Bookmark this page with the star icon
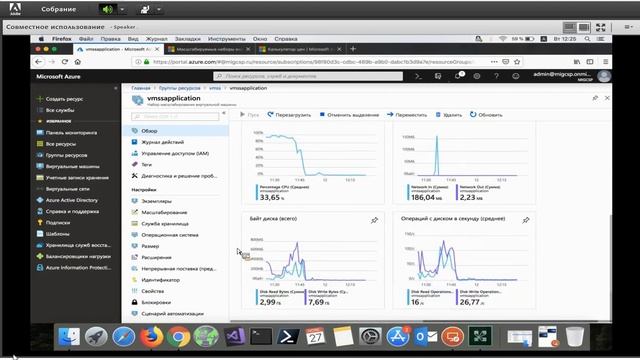Viewport: 640px width, 360px height. click(517, 62)
